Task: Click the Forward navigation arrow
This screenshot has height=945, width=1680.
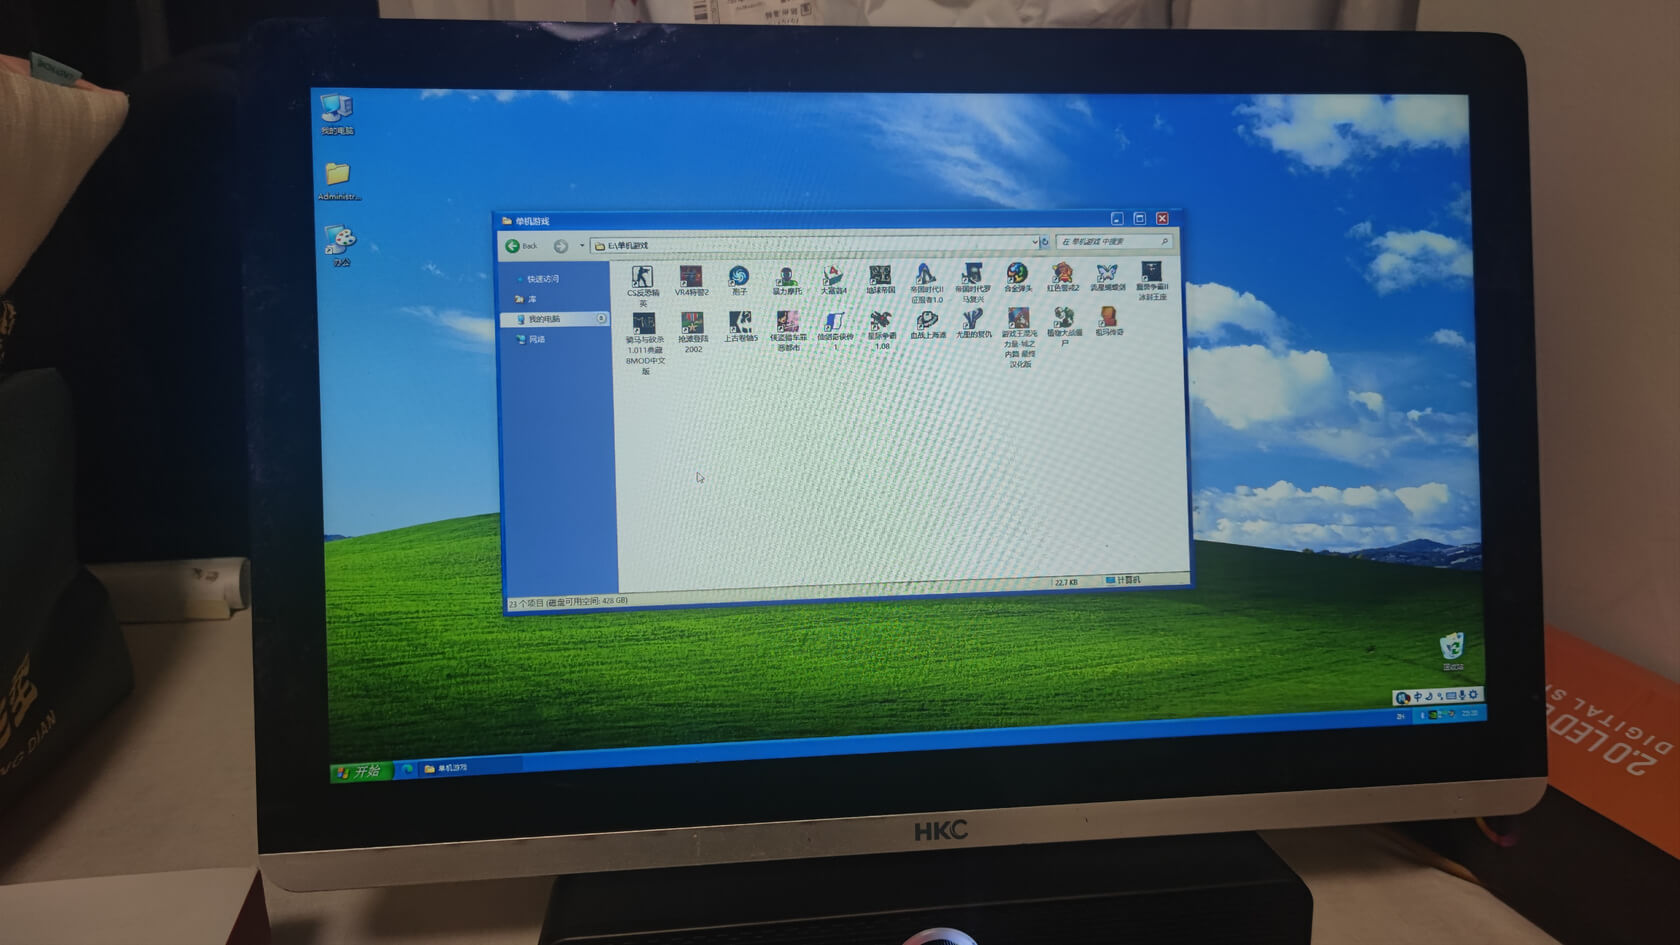Action: point(561,246)
